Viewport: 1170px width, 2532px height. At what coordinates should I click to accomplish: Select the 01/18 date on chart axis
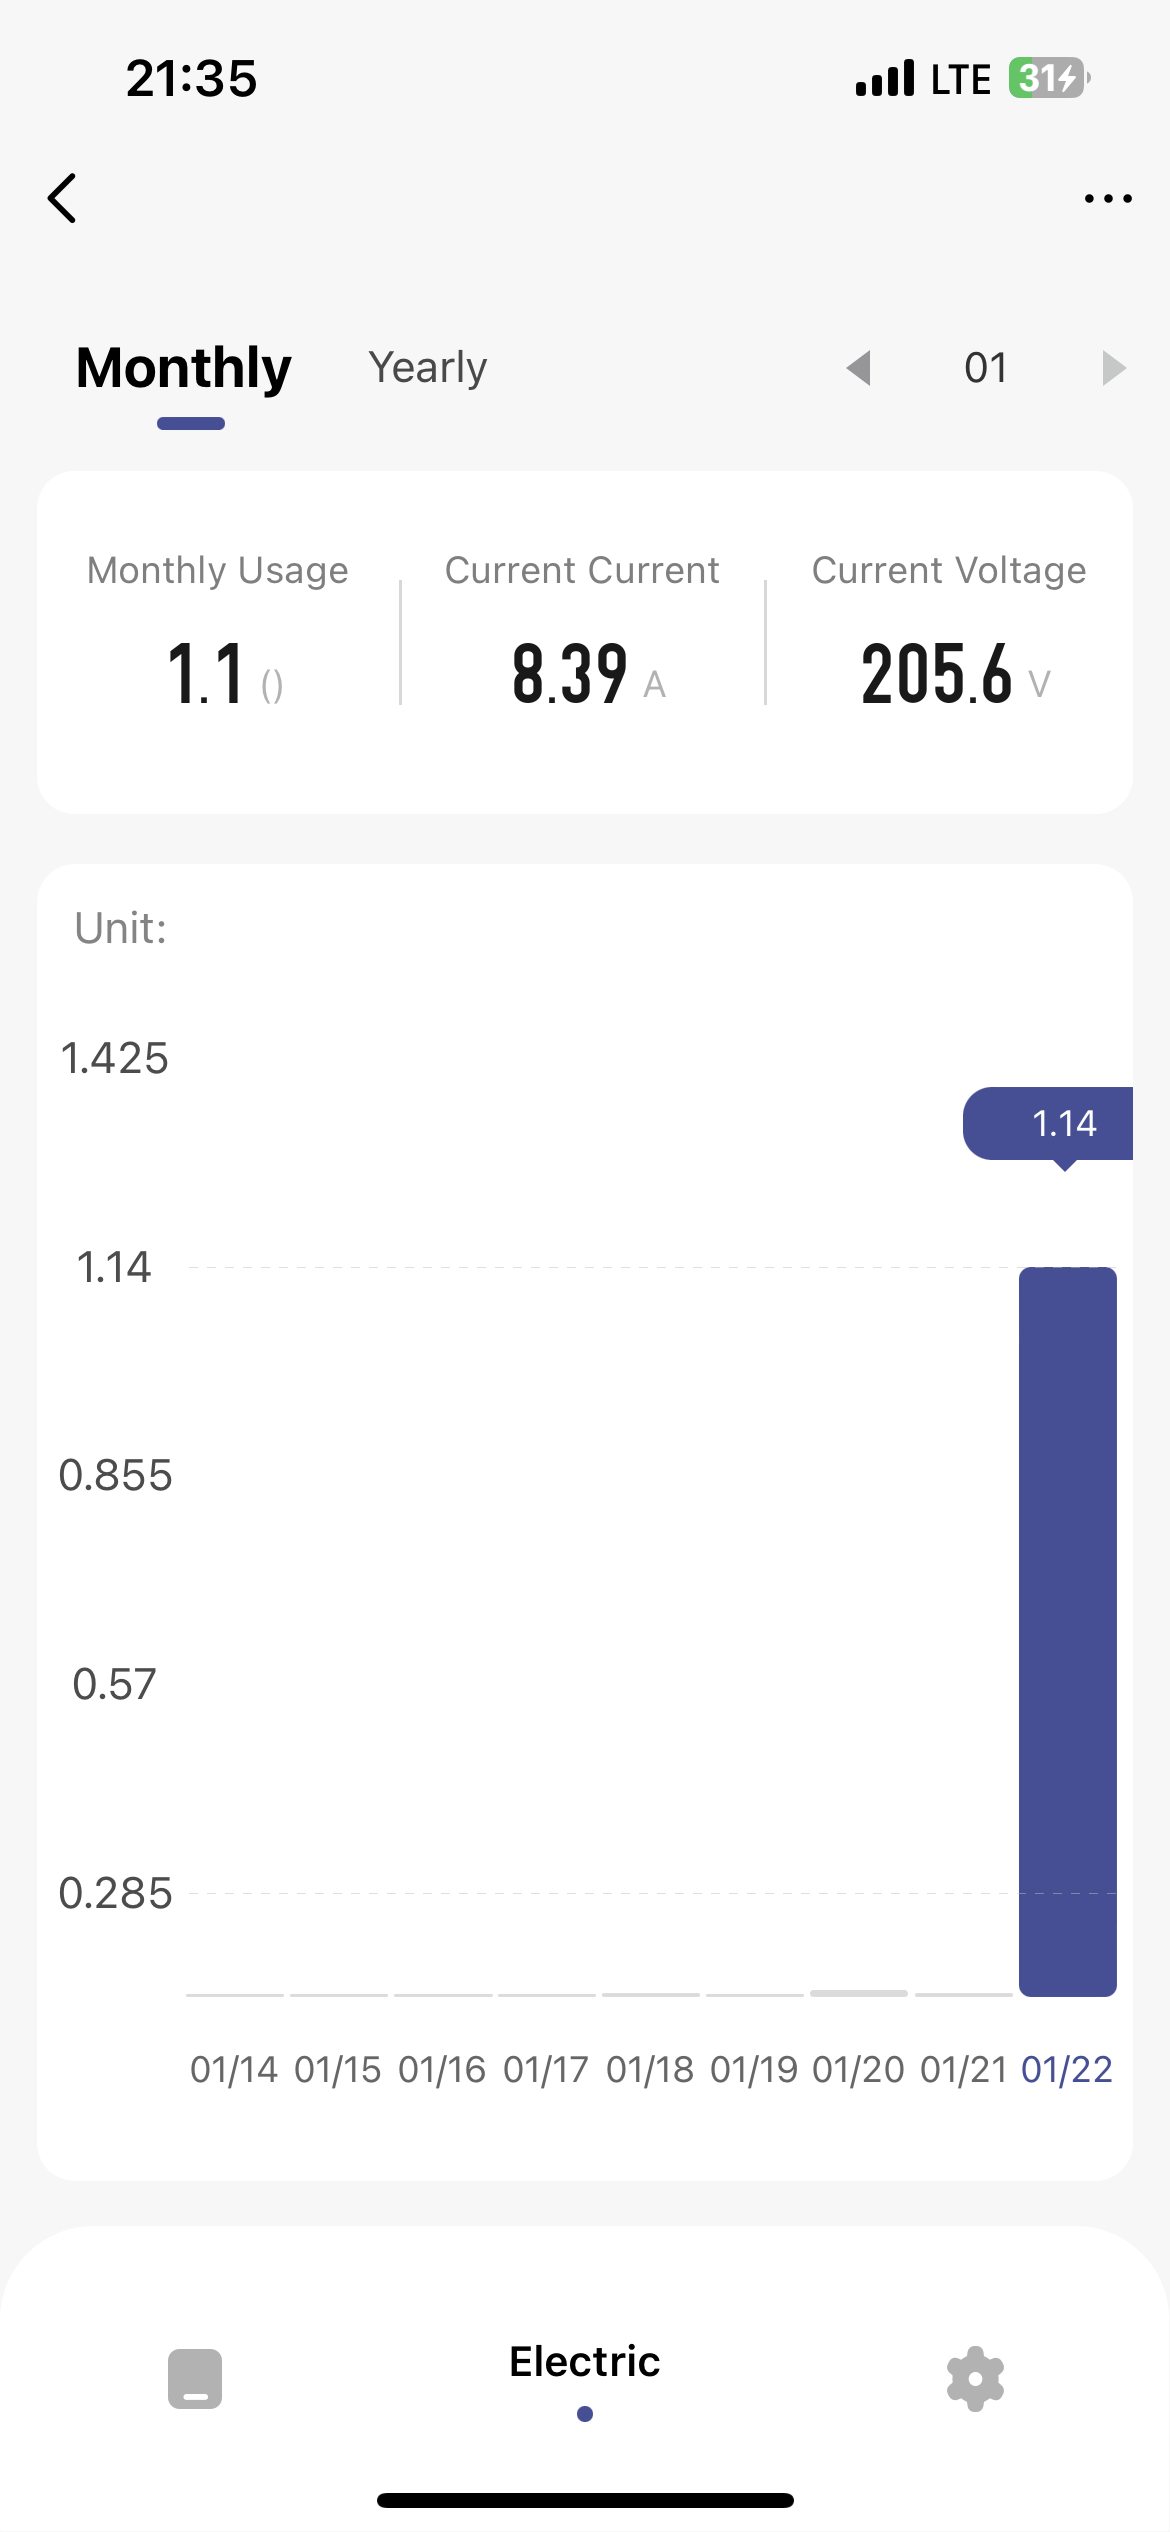tap(650, 2070)
